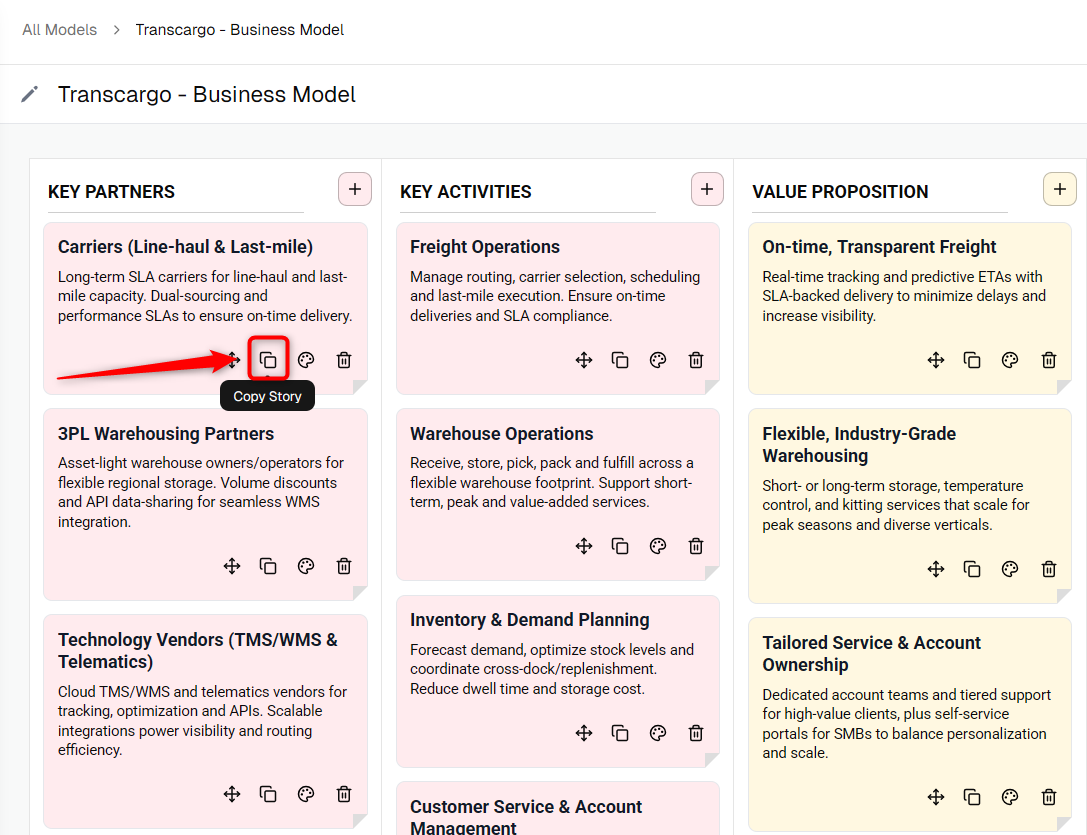Click the KEY PARTNERS column heading

(x=111, y=192)
